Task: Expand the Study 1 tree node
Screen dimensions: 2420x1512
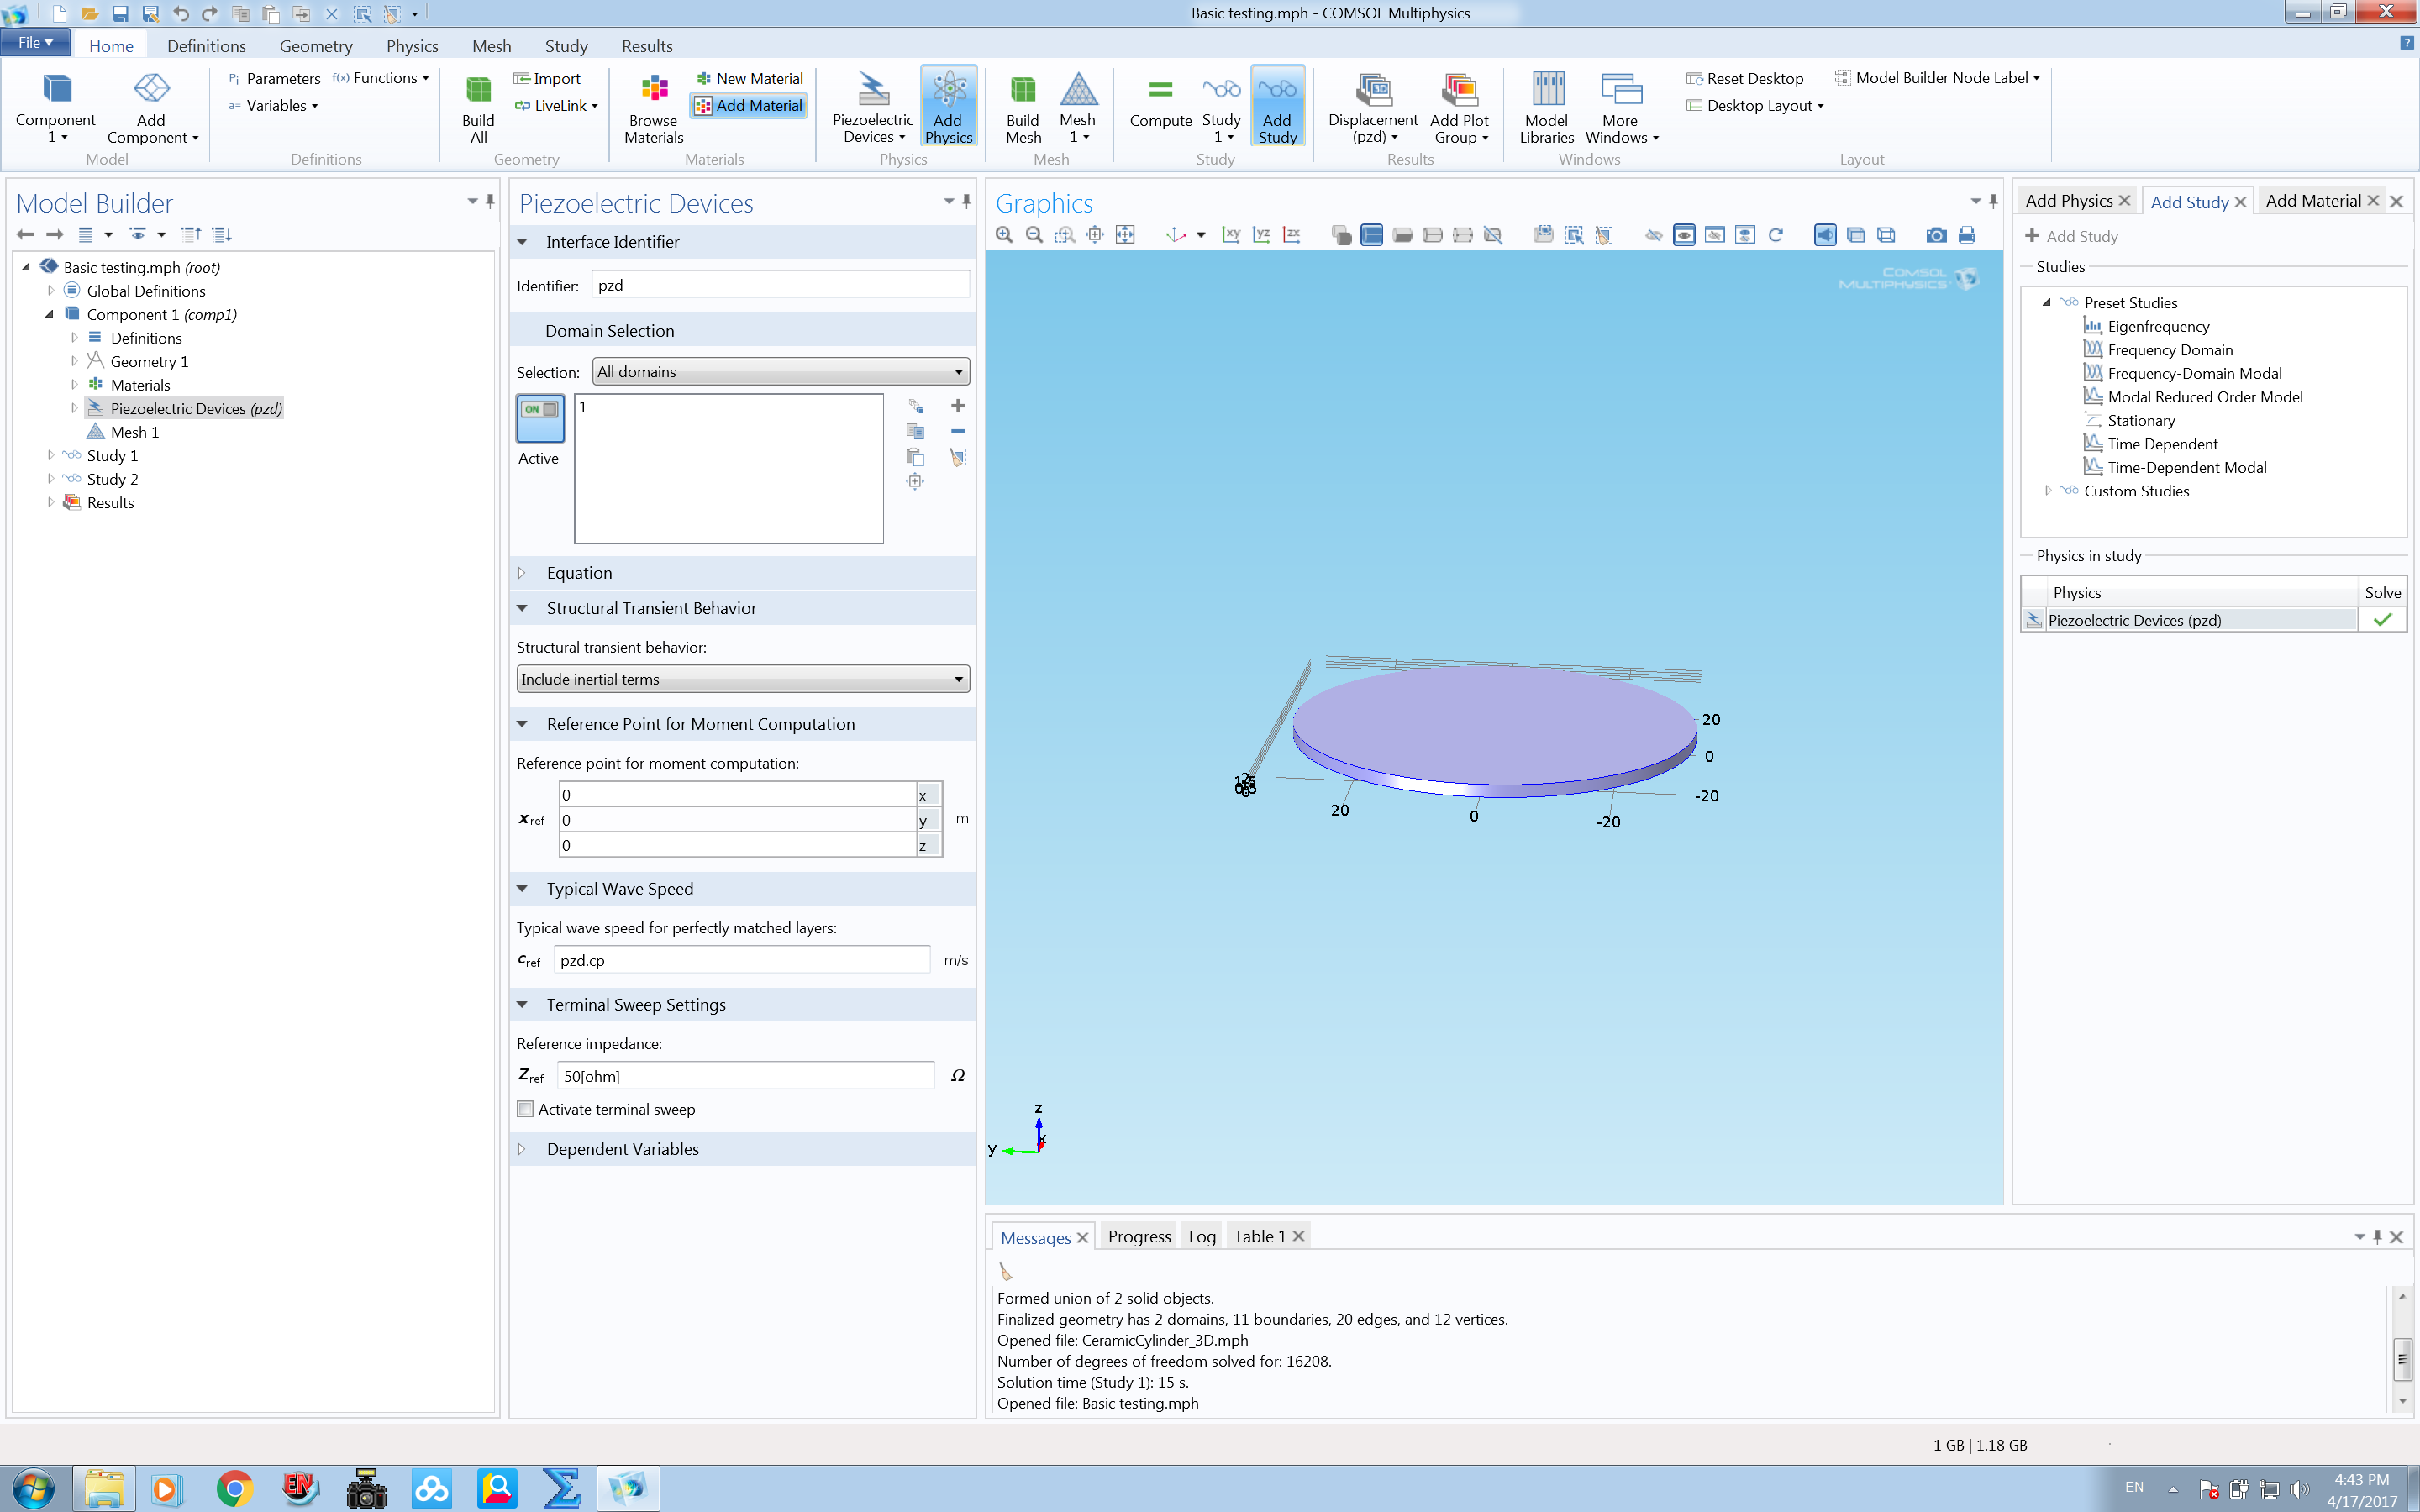Action: (x=51, y=456)
